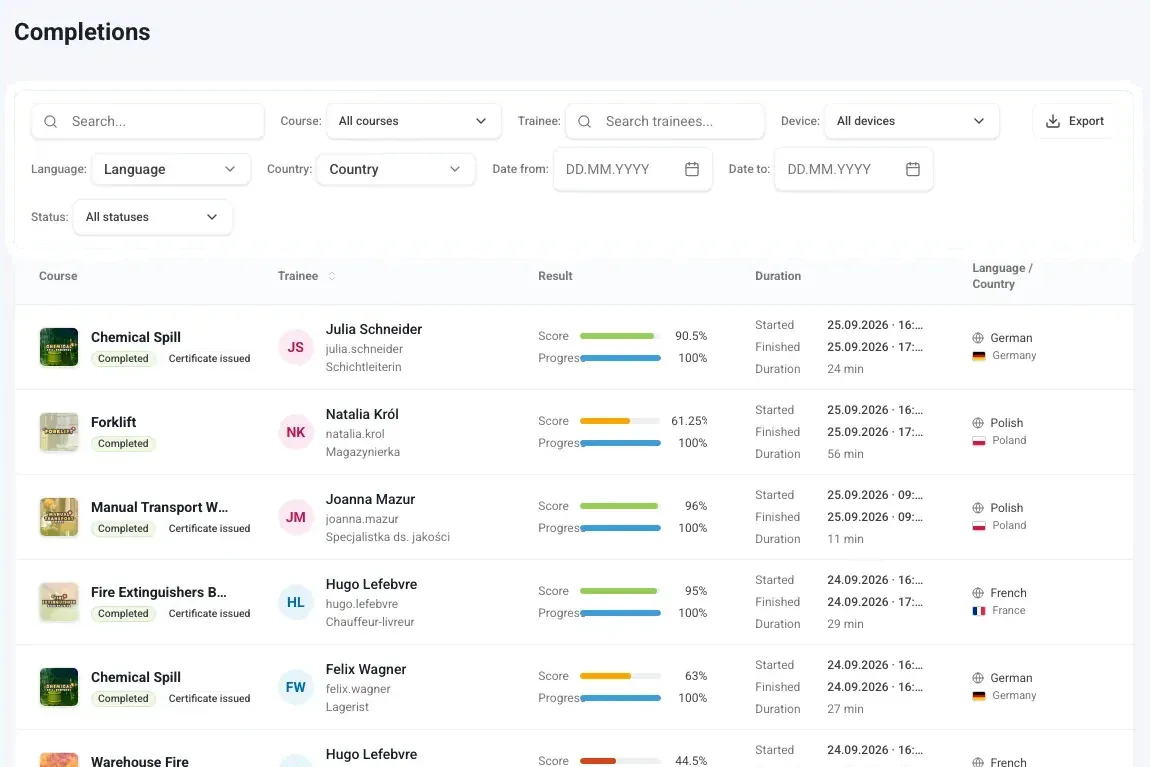Click the JM avatar for Joanna Mazur

(296, 517)
